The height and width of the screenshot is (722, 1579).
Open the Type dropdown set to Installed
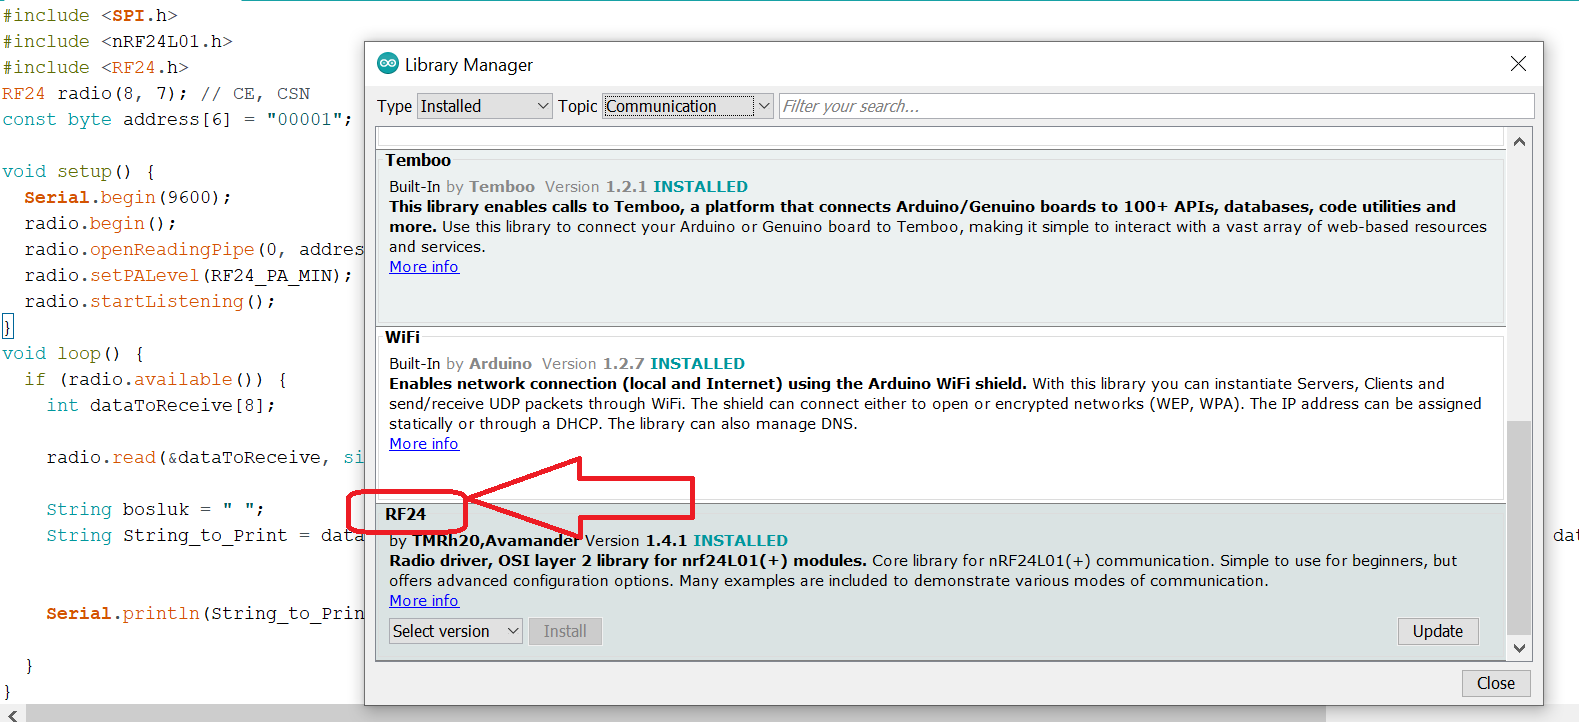point(485,106)
